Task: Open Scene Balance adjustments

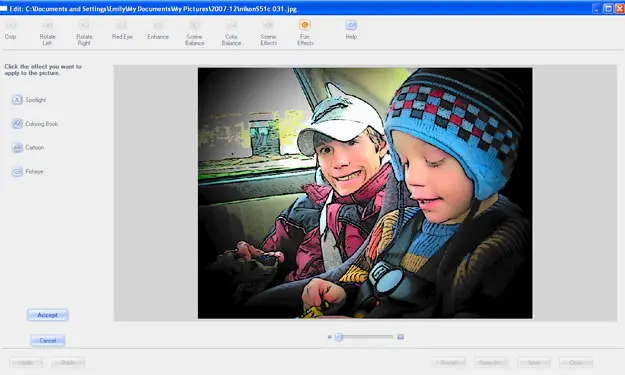Action: click(195, 32)
